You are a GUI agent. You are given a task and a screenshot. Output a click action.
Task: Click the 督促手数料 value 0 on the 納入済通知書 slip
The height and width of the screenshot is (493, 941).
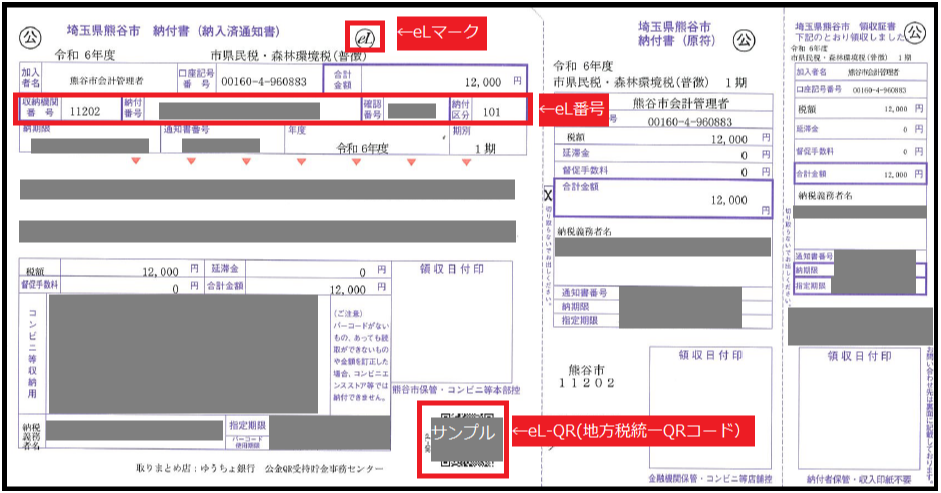click(175, 288)
